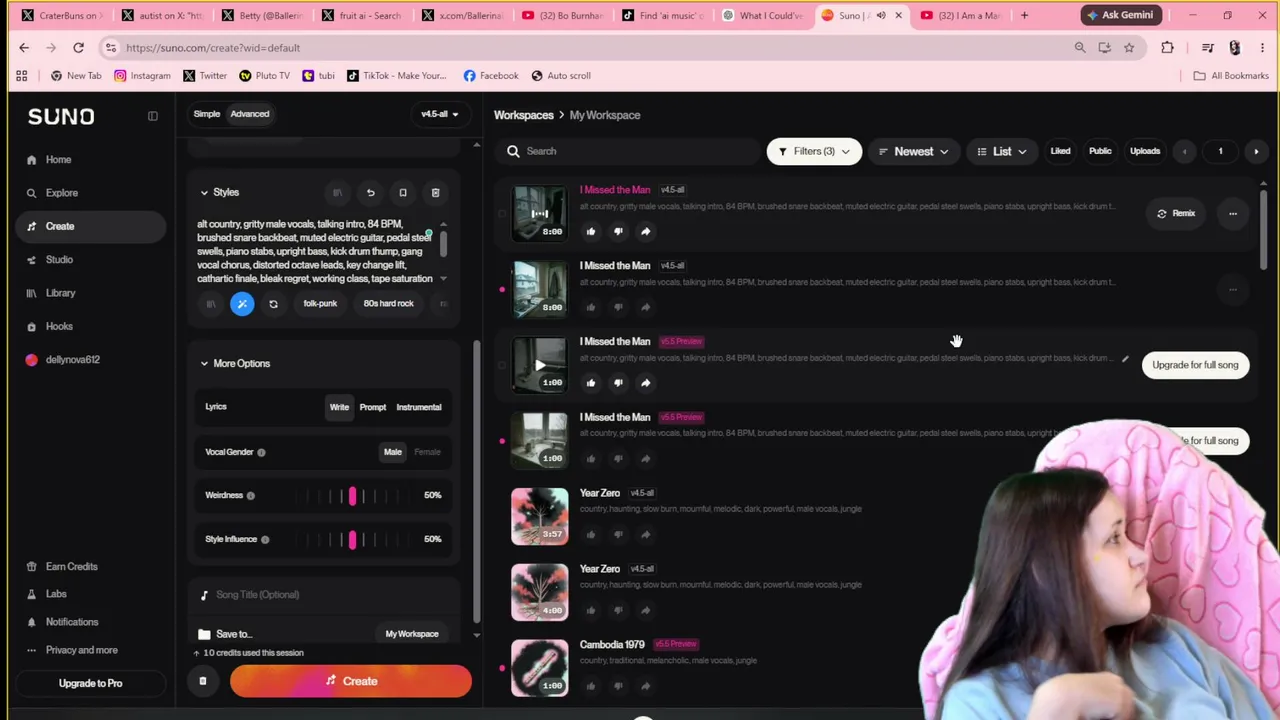Screen dimensions: 1280x720
Task: Open Earn Credits in sidebar
Action: 71,566
